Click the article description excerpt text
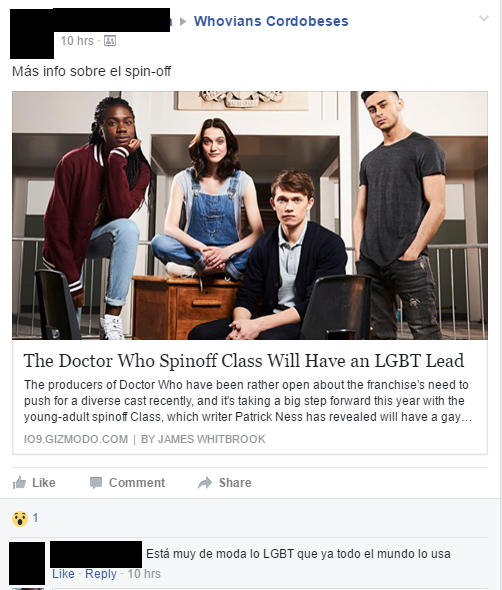Image resolution: width=502 pixels, height=590 pixels. click(248, 401)
